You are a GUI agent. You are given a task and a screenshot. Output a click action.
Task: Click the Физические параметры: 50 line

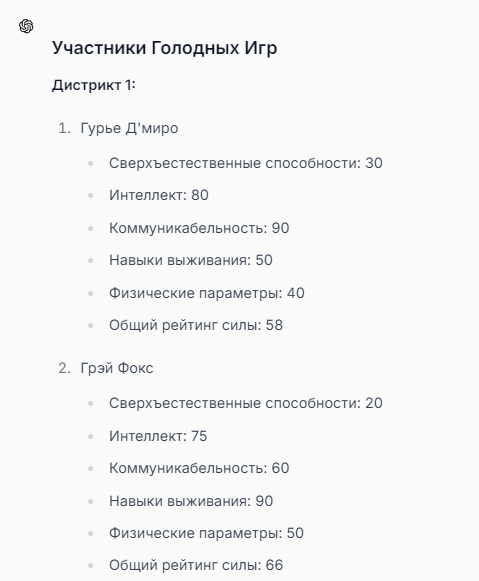coord(206,533)
